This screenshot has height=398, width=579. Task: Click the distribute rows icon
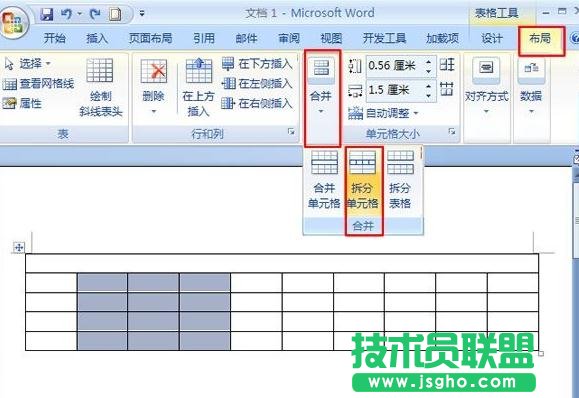[447, 65]
